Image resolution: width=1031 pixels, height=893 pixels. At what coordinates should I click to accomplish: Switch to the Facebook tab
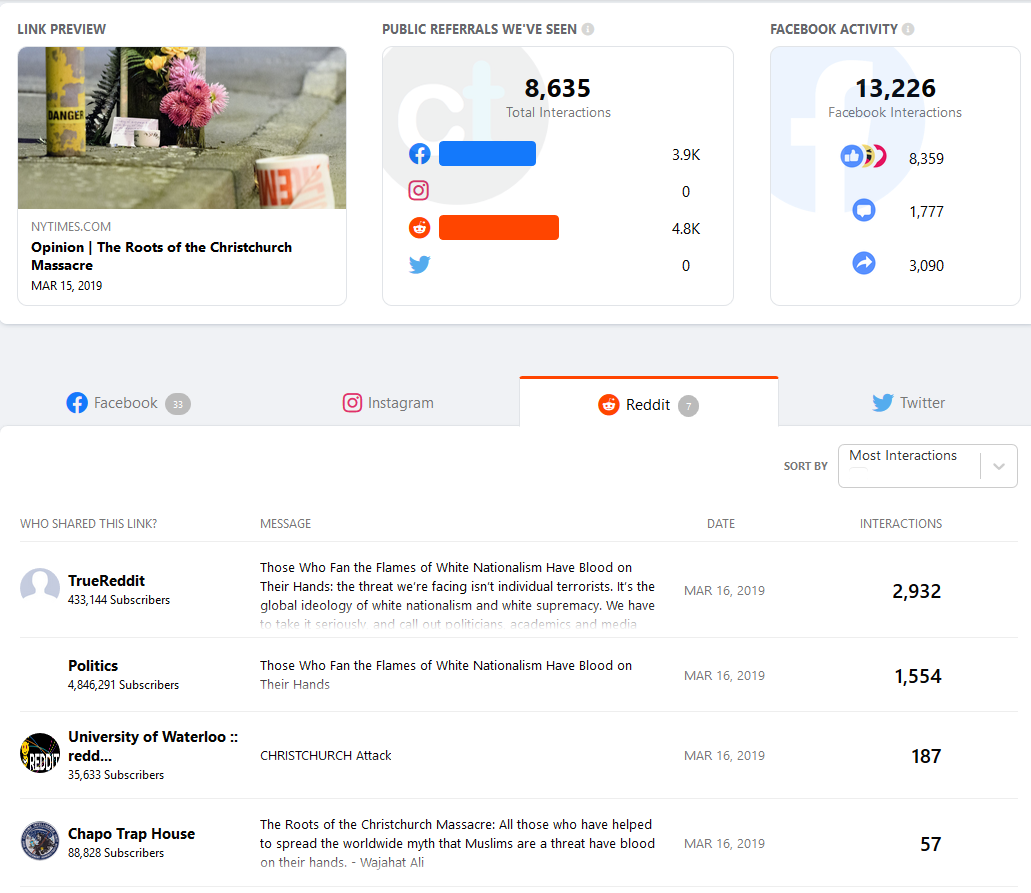pos(127,403)
